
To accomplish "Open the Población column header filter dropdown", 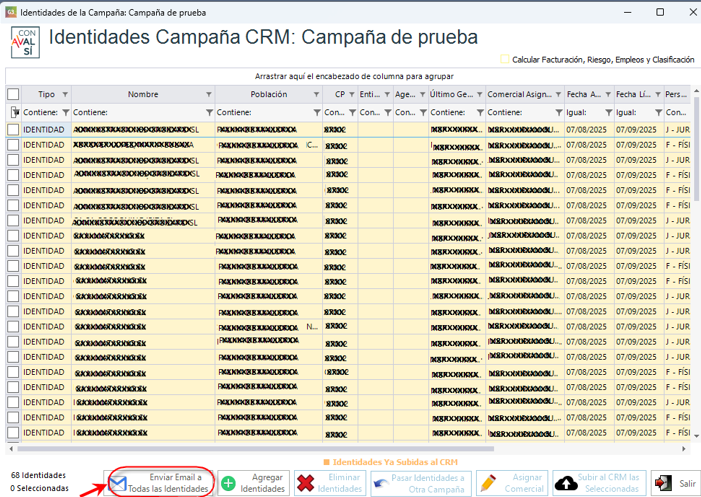I will click(314, 94).
